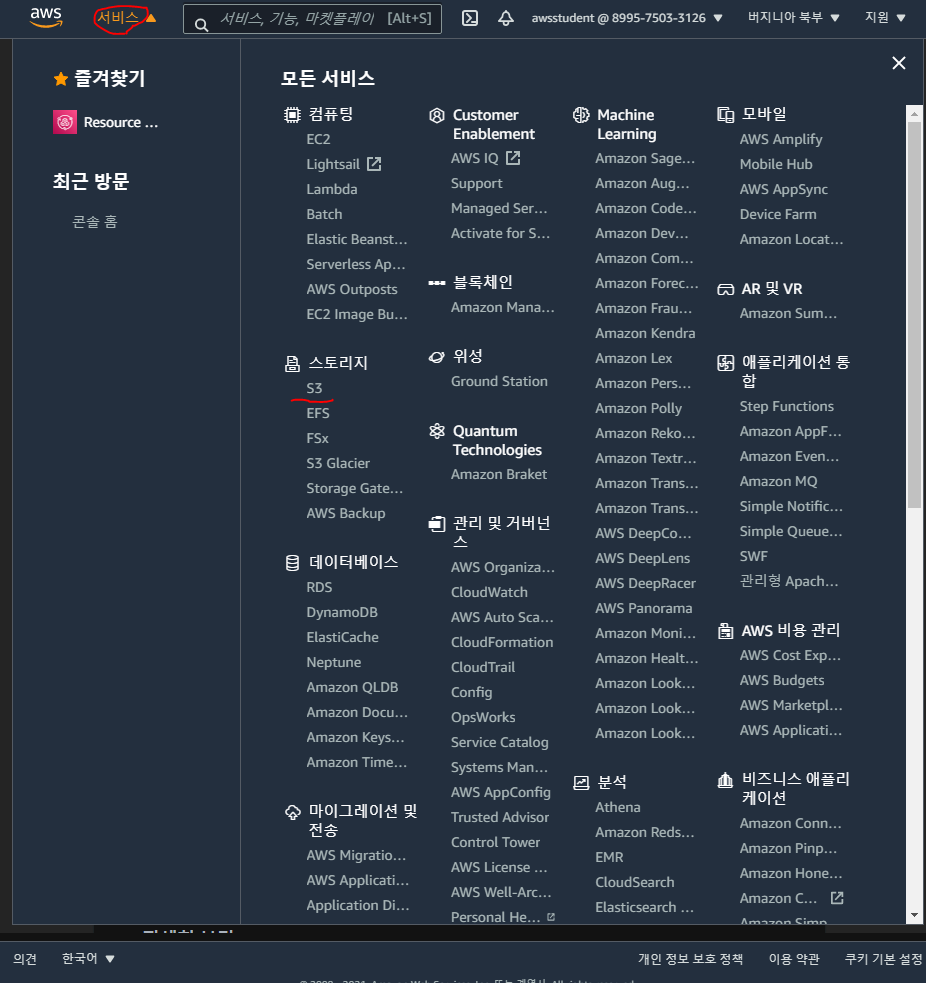Click the management and governance icon

pos(436,523)
